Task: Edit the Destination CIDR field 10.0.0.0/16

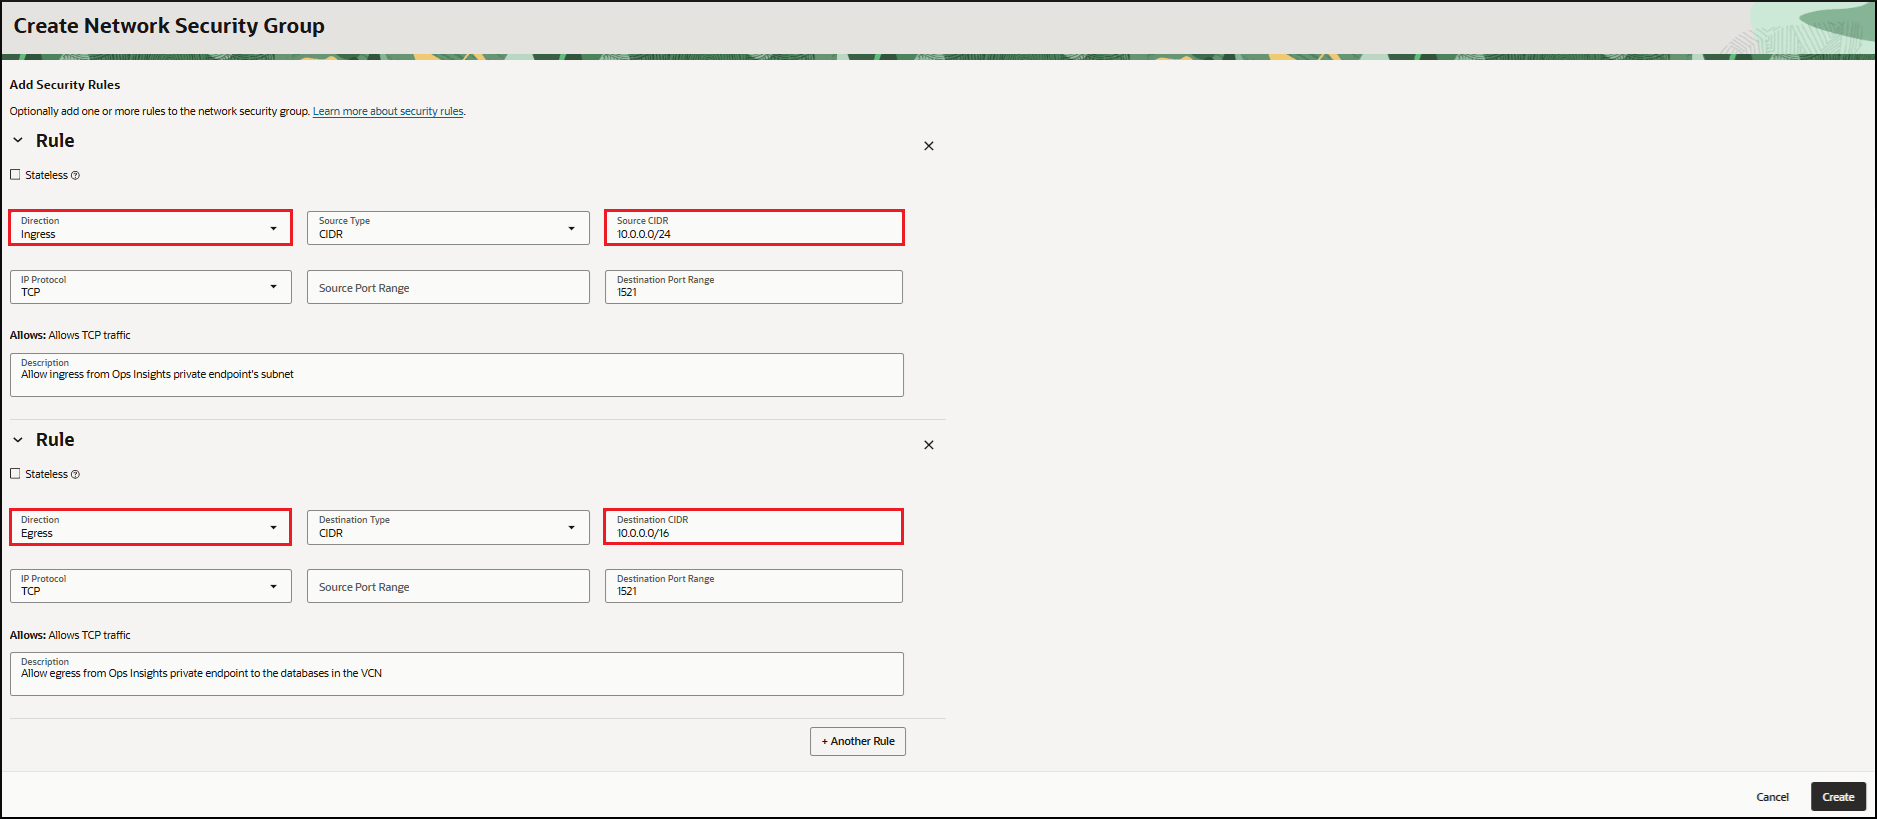Action: tap(754, 527)
